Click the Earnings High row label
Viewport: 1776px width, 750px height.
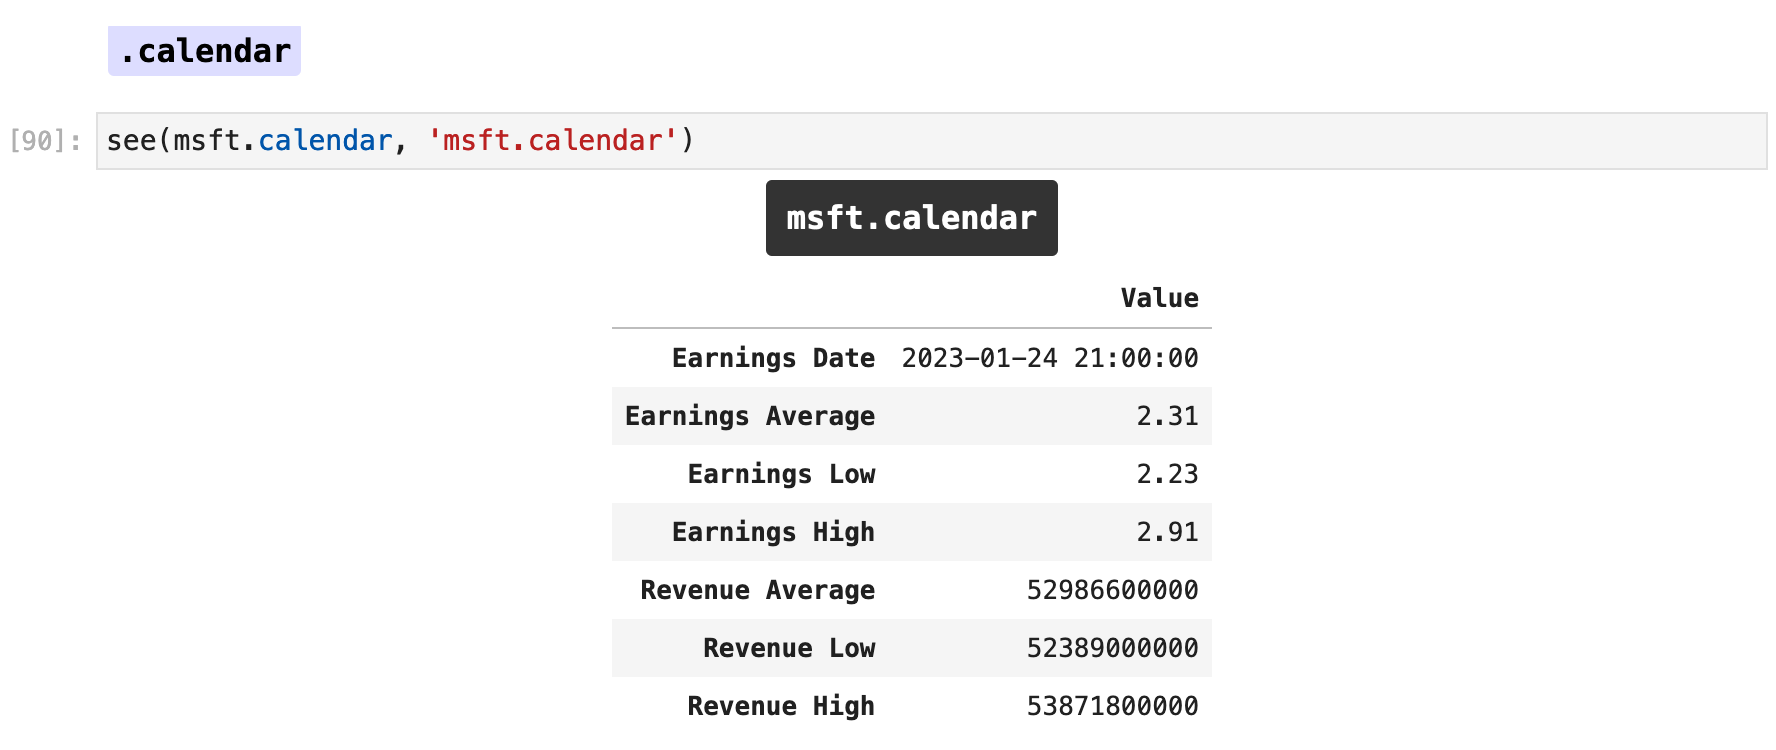coord(773,532)
